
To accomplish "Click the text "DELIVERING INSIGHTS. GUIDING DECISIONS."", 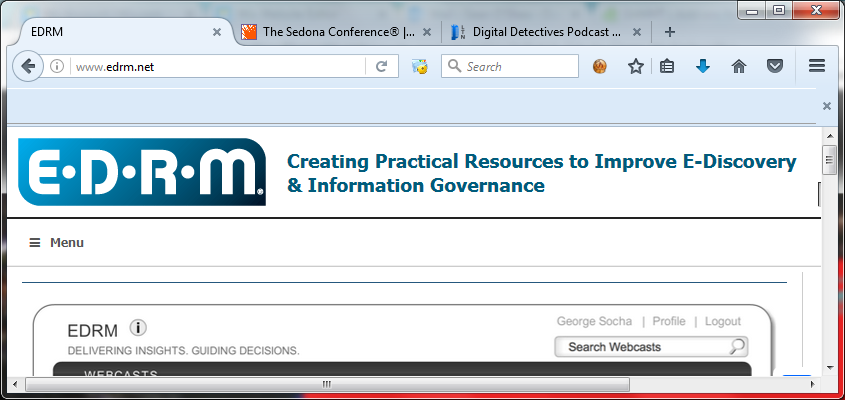I will [183, 351].
